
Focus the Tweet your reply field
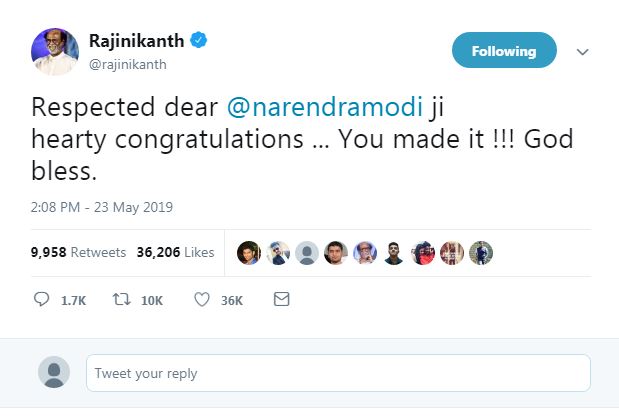[338, 373]
